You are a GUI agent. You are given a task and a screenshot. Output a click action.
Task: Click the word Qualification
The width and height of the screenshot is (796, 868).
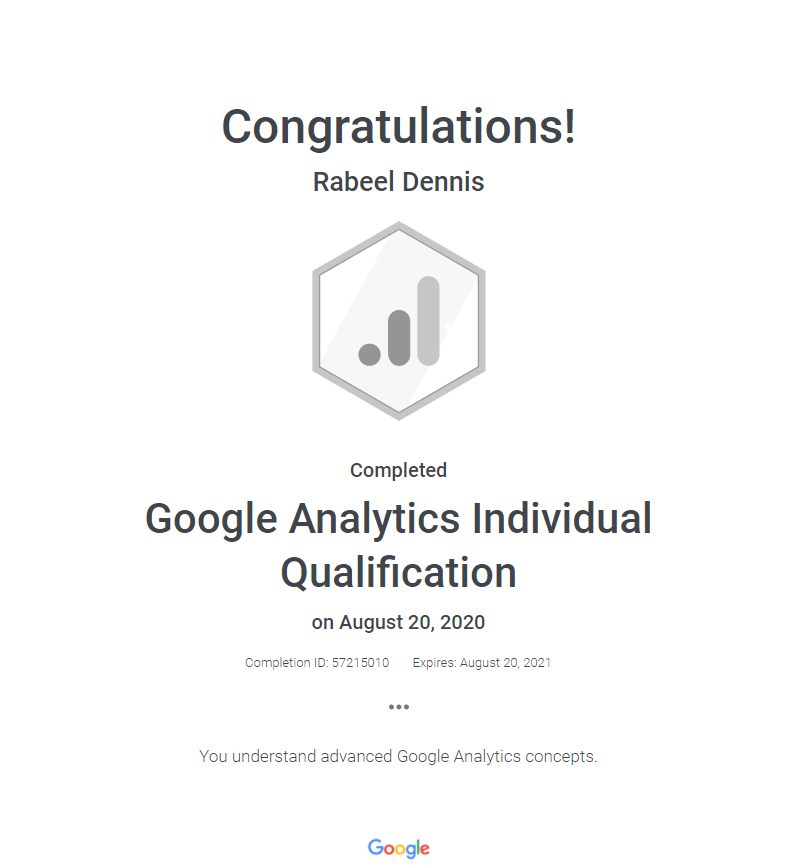pos(399,573)
